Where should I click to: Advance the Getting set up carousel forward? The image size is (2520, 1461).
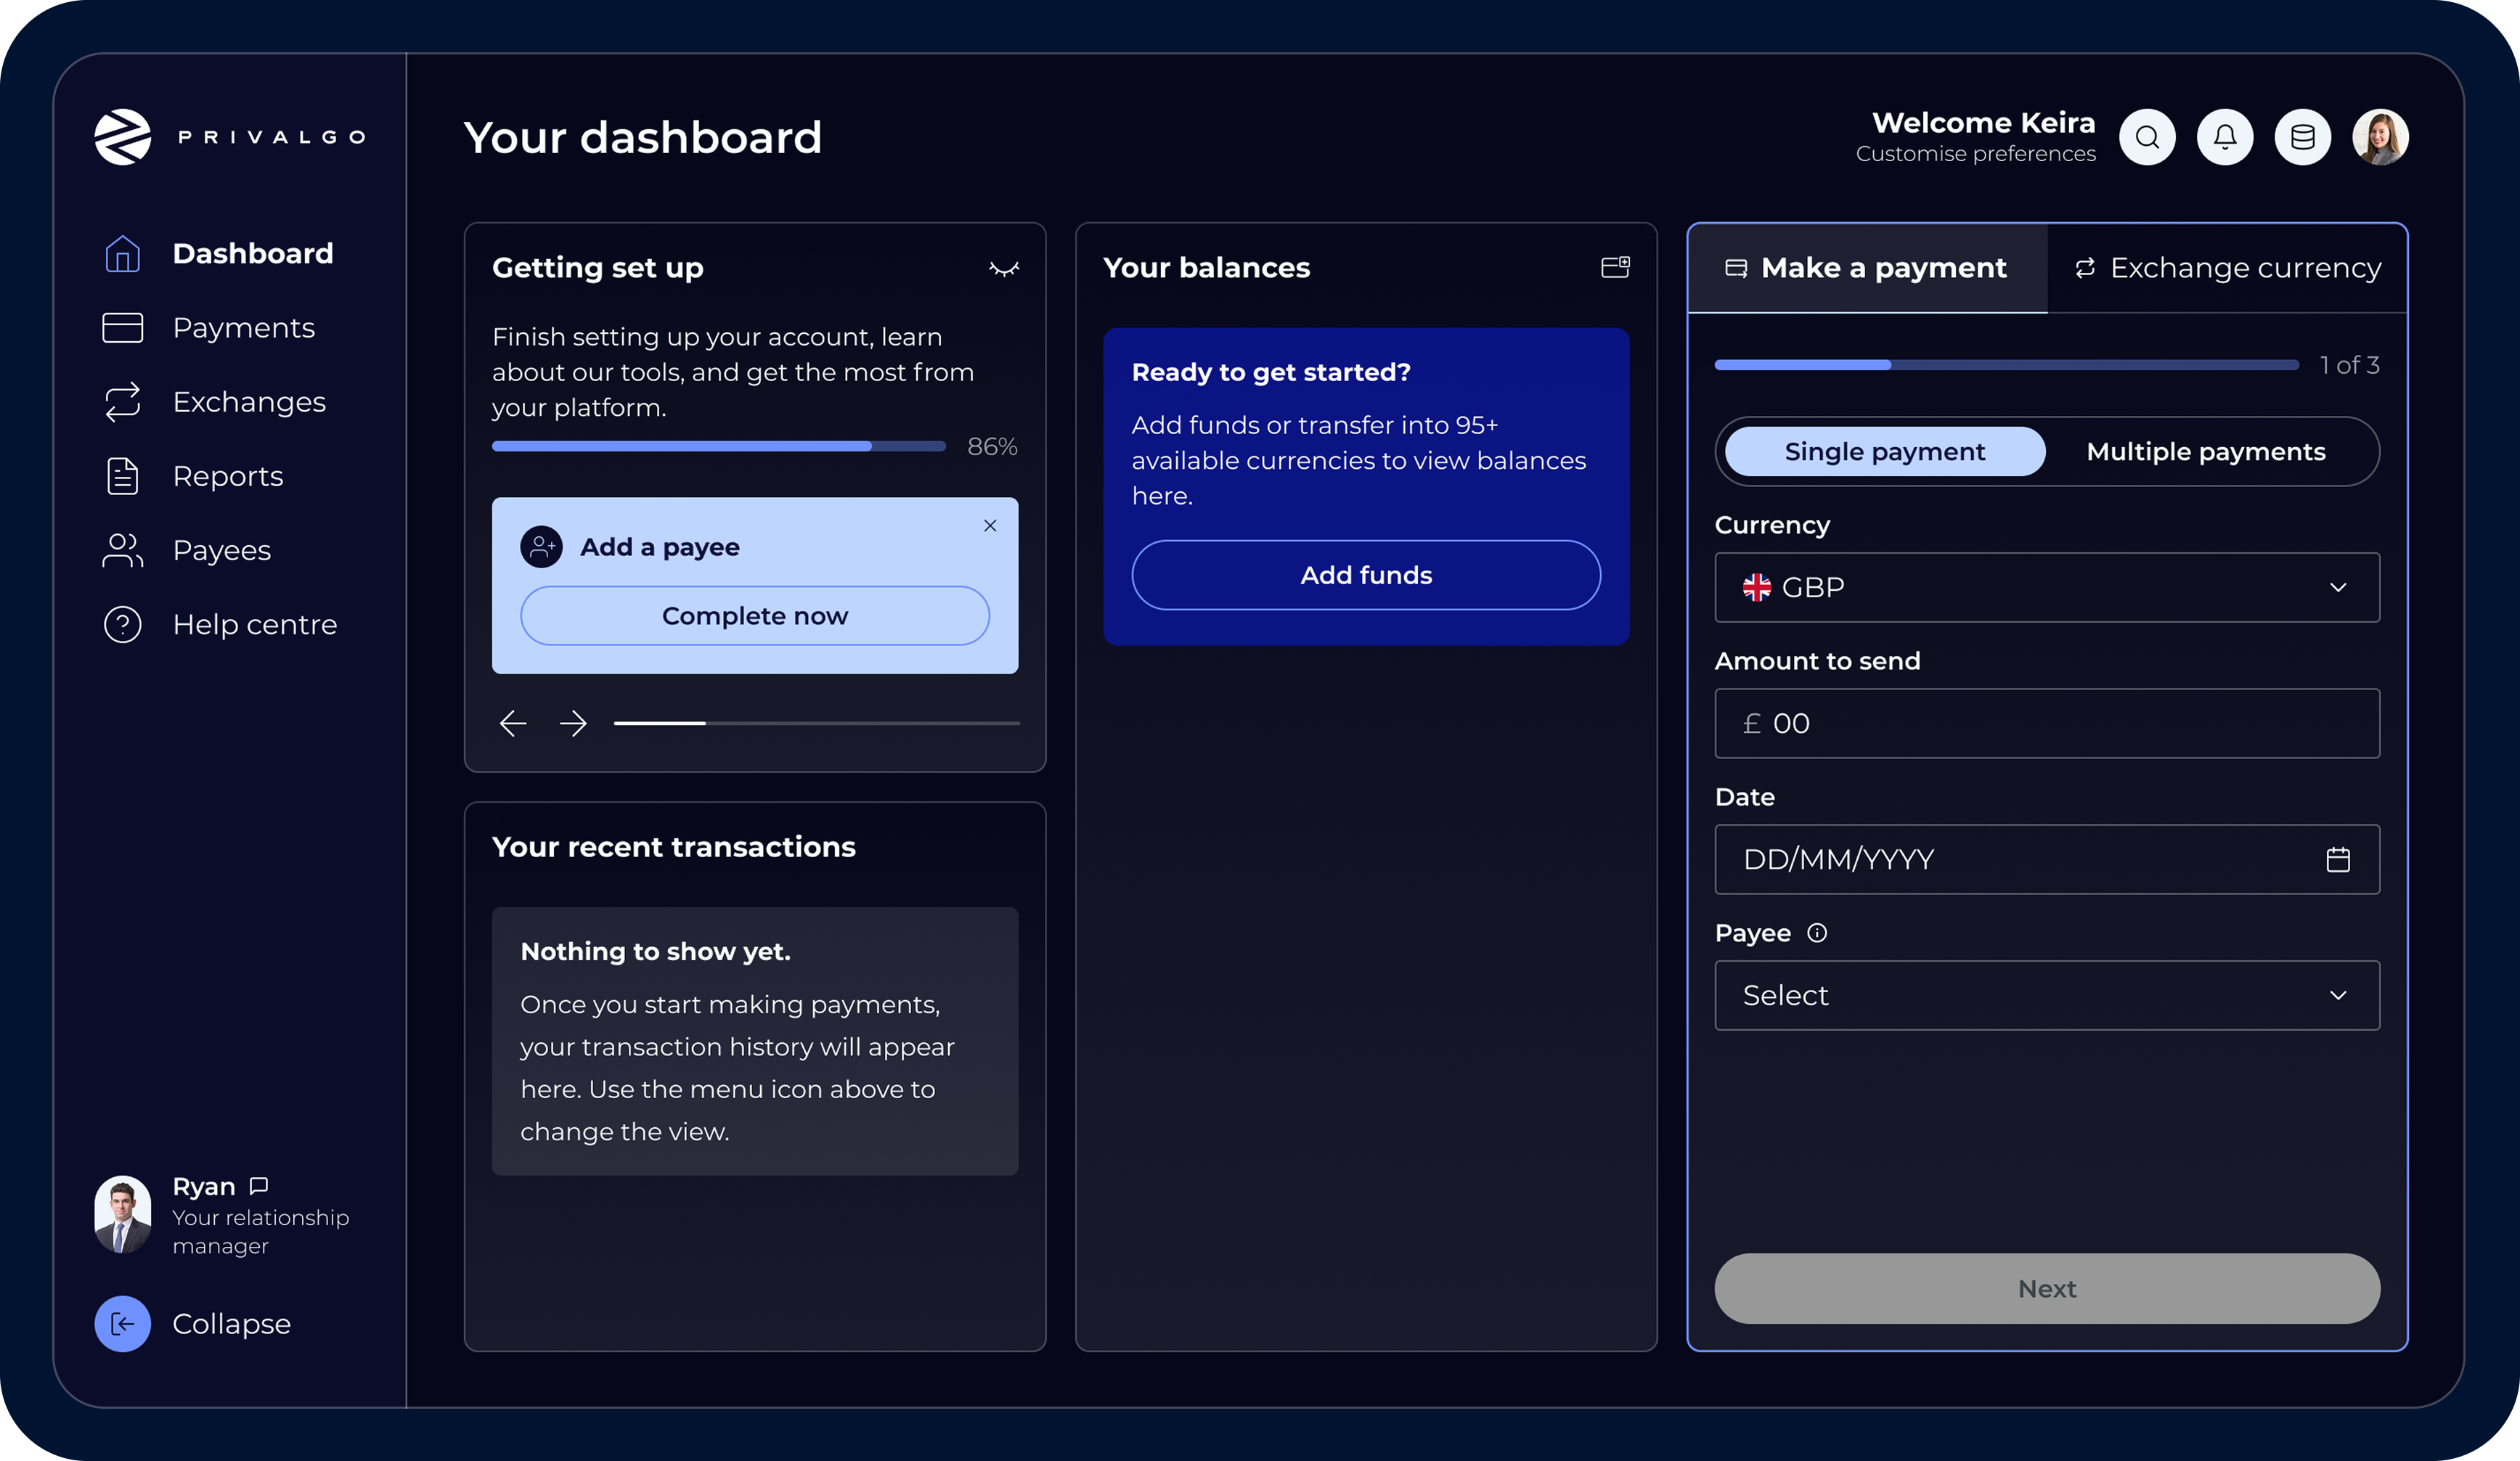[x=574, y=723]
